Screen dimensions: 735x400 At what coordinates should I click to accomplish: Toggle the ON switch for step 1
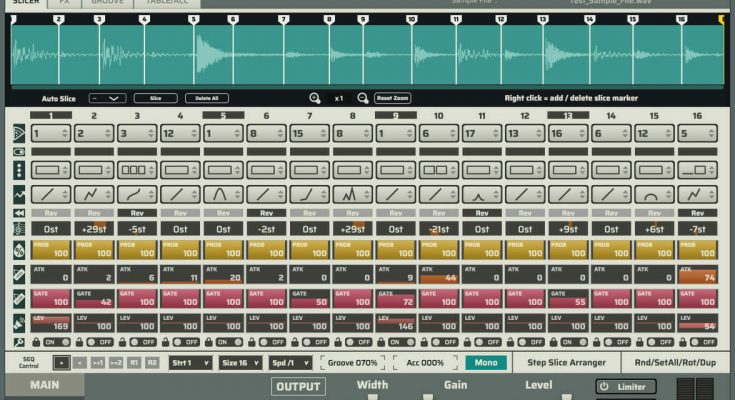coord(54,342)
